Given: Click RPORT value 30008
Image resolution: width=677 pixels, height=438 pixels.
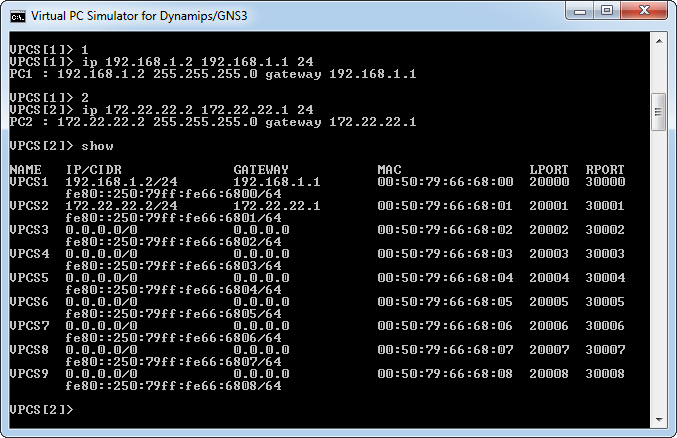Looking at the screenshot, I should point(605,374).
